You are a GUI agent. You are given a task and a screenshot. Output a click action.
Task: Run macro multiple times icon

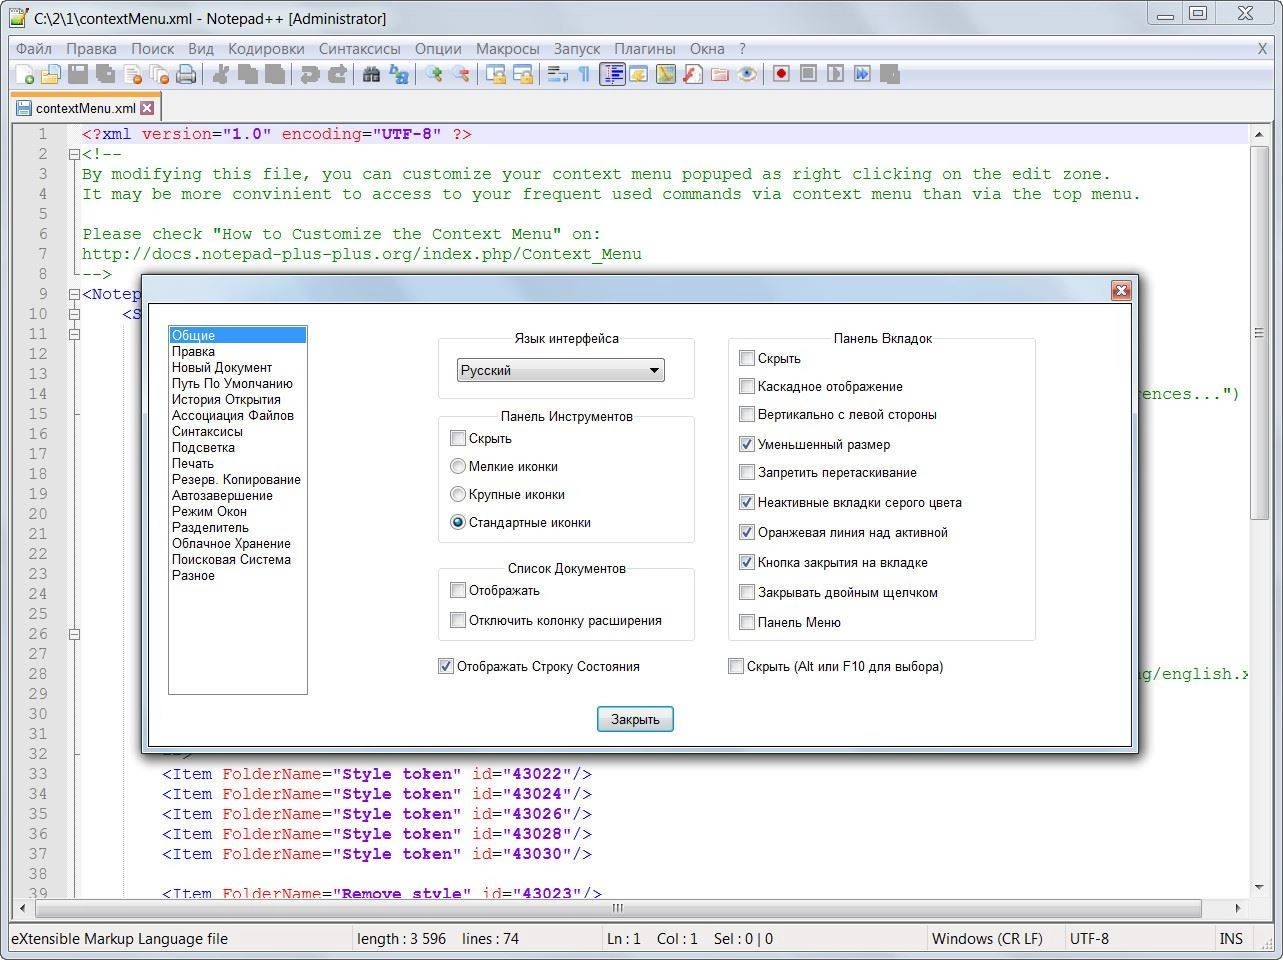click(x=862, y=74)
